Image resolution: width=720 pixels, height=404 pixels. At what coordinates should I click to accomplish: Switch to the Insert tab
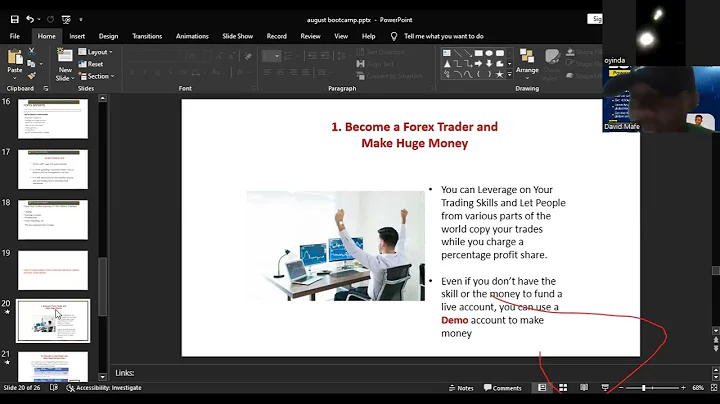[x=77, y=36]
